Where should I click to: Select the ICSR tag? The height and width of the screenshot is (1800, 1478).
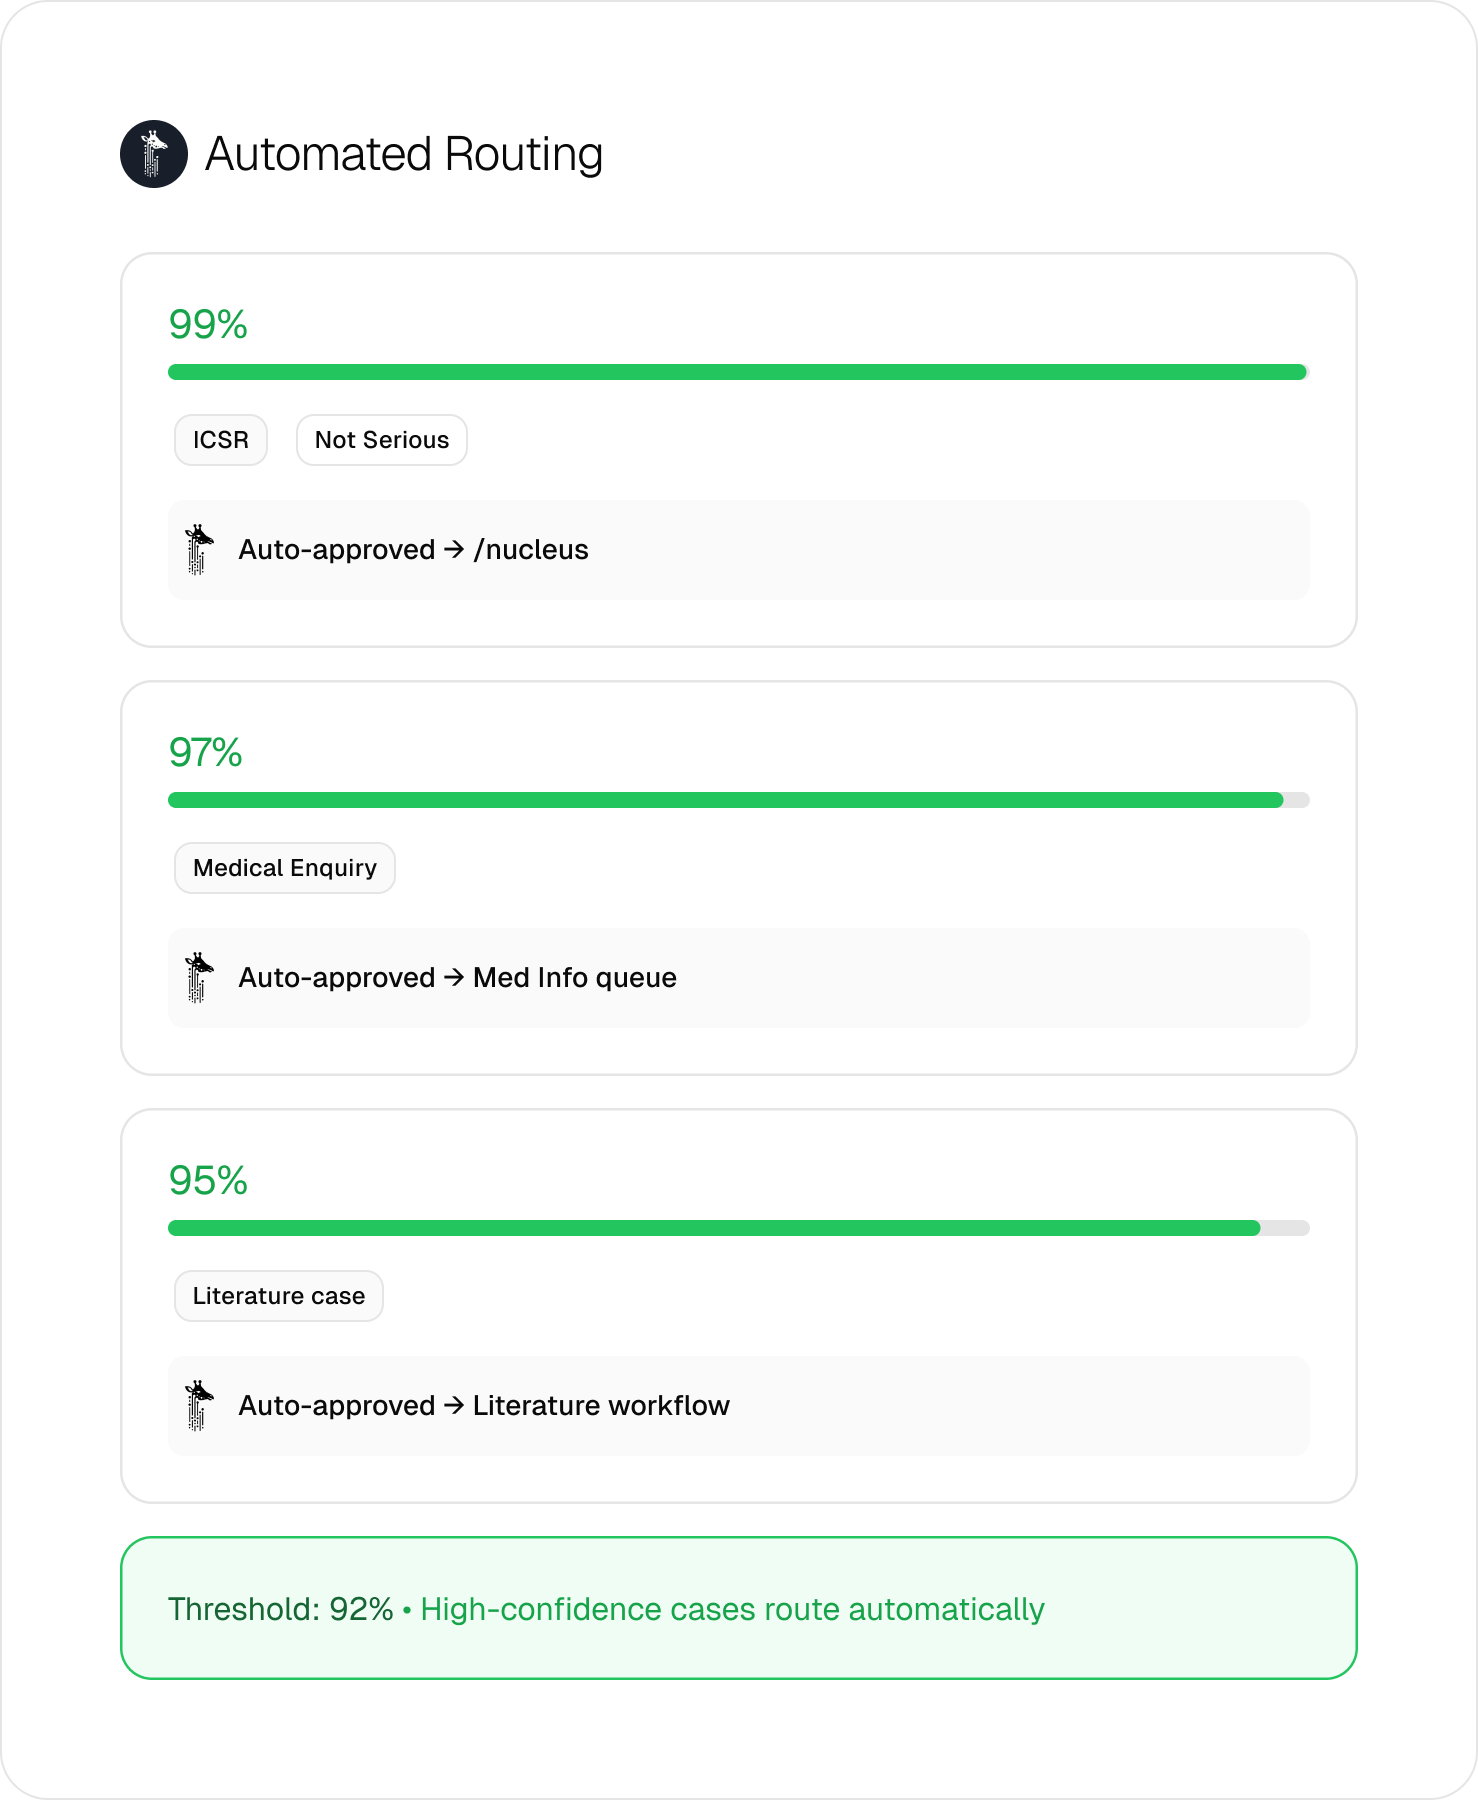(221, 440)
